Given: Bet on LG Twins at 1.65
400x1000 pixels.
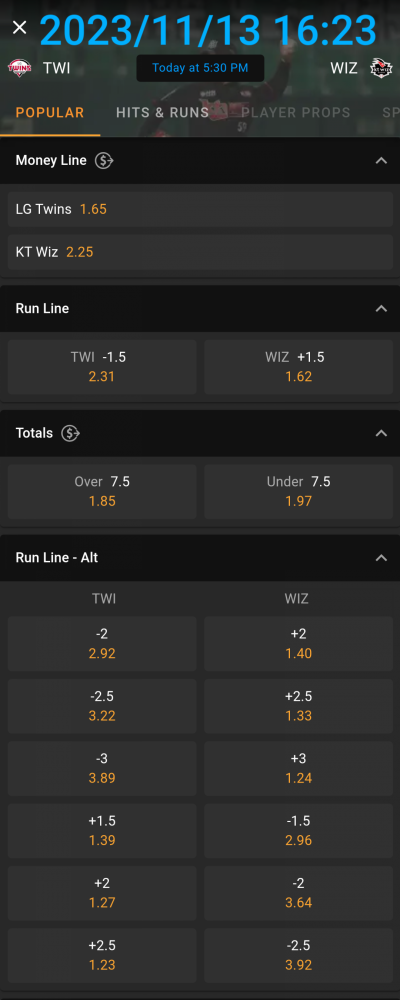Looking at the screenshot, I should pyautogui.click(x=200, y=209).
